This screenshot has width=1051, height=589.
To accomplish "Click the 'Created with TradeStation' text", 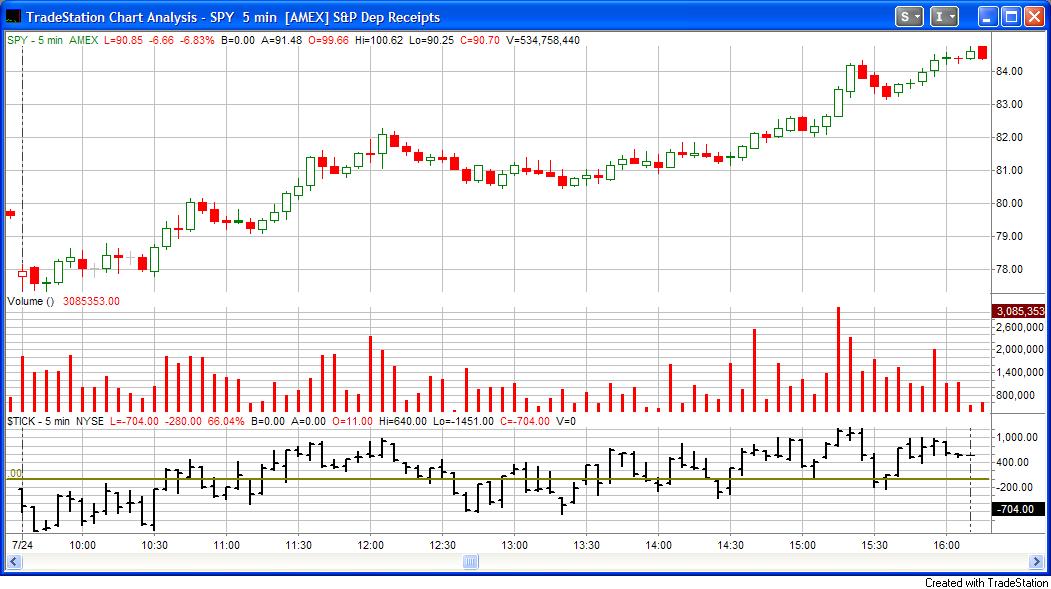I will click(986, 583).
